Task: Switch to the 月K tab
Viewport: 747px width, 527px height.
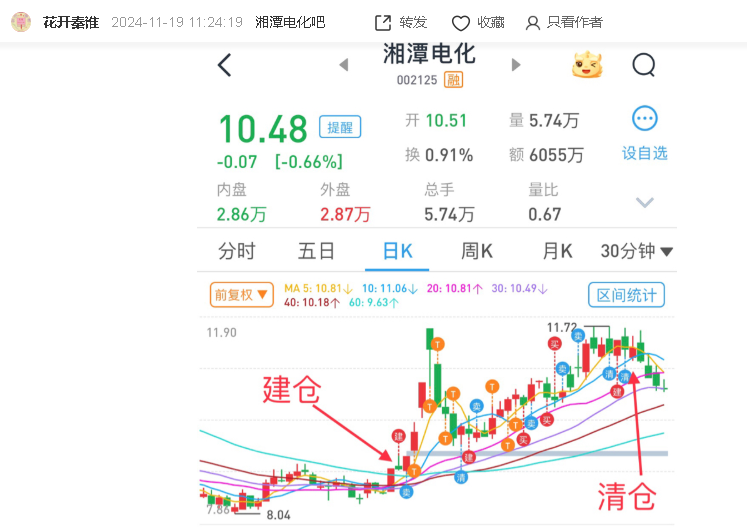Action: [x=557, y=251]
